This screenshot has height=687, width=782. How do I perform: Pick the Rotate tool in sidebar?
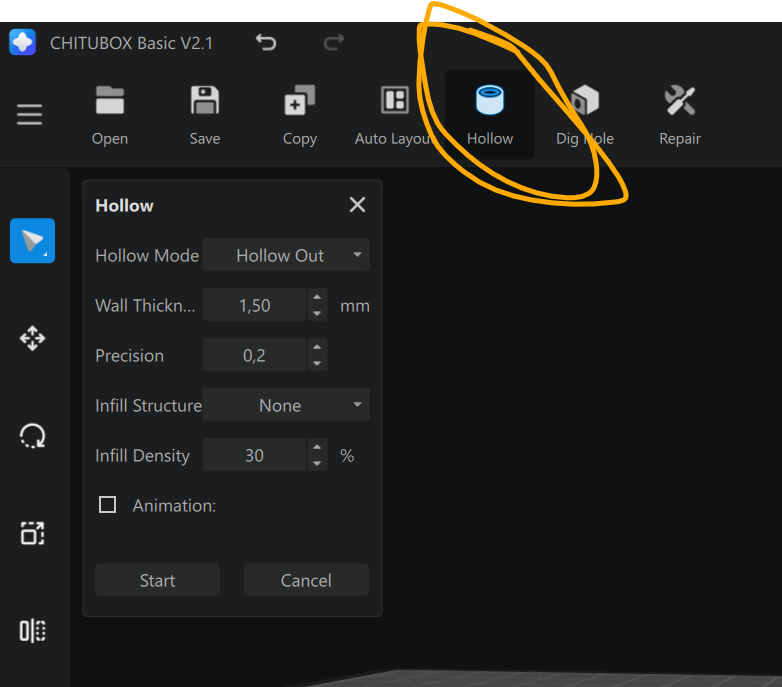tap(32, 436)
